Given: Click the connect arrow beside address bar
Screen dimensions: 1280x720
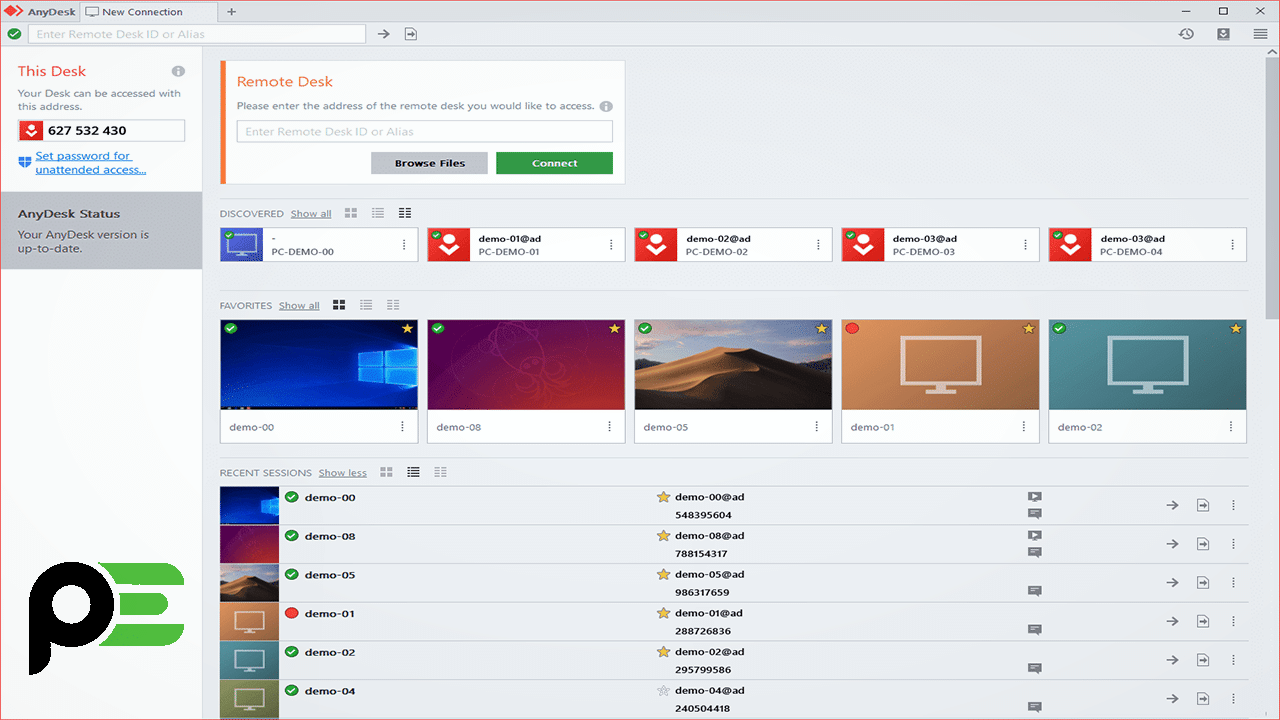Looking at the screenshot, I should [384, 34].
